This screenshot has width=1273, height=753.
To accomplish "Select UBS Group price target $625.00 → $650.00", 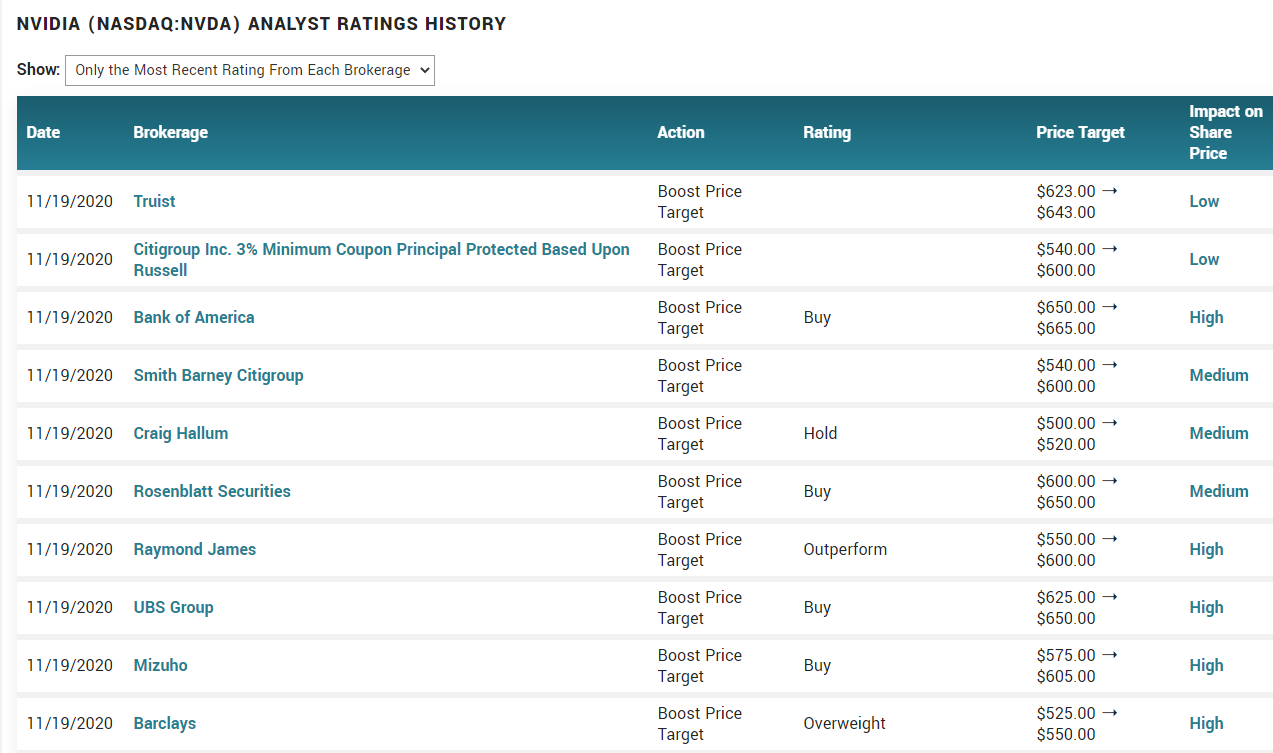I will coord(1077,607).
